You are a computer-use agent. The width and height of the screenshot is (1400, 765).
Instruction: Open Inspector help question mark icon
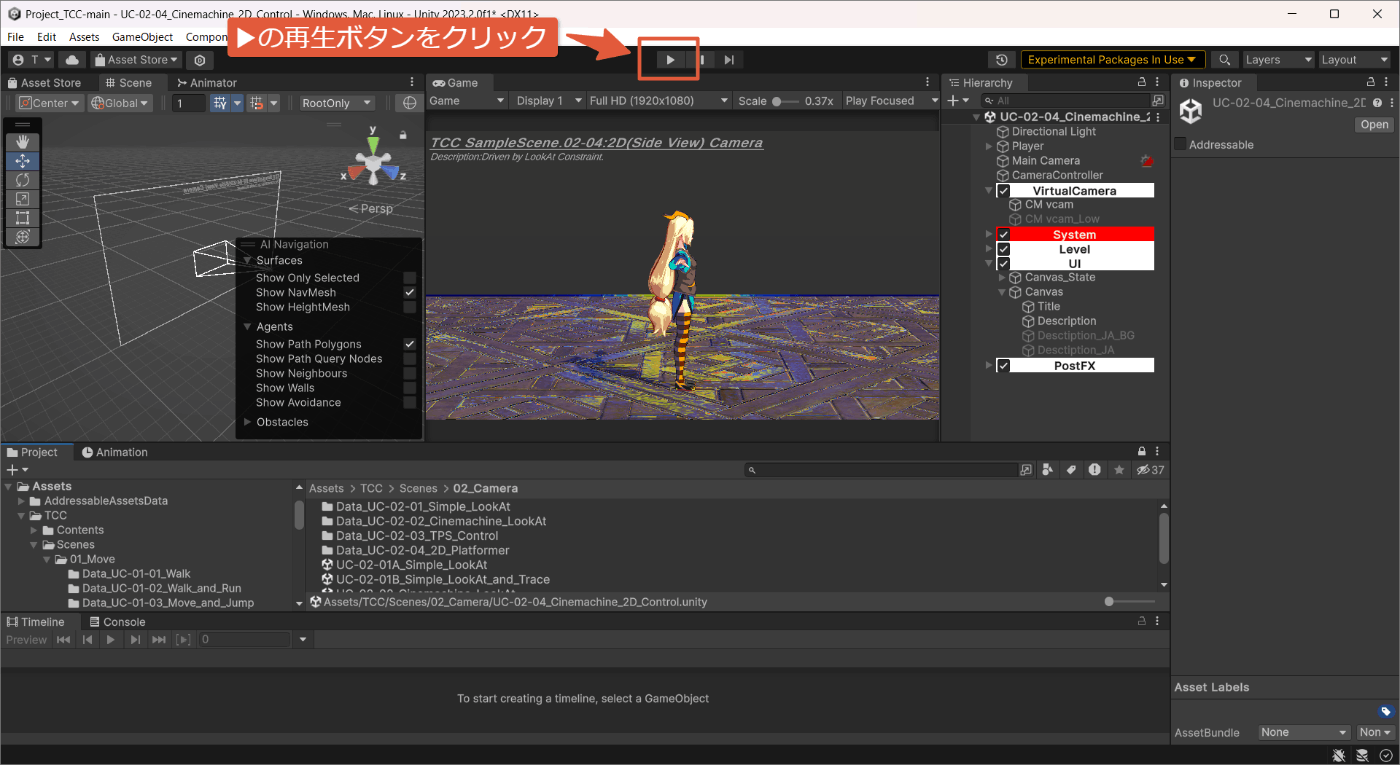point(1378,103)
